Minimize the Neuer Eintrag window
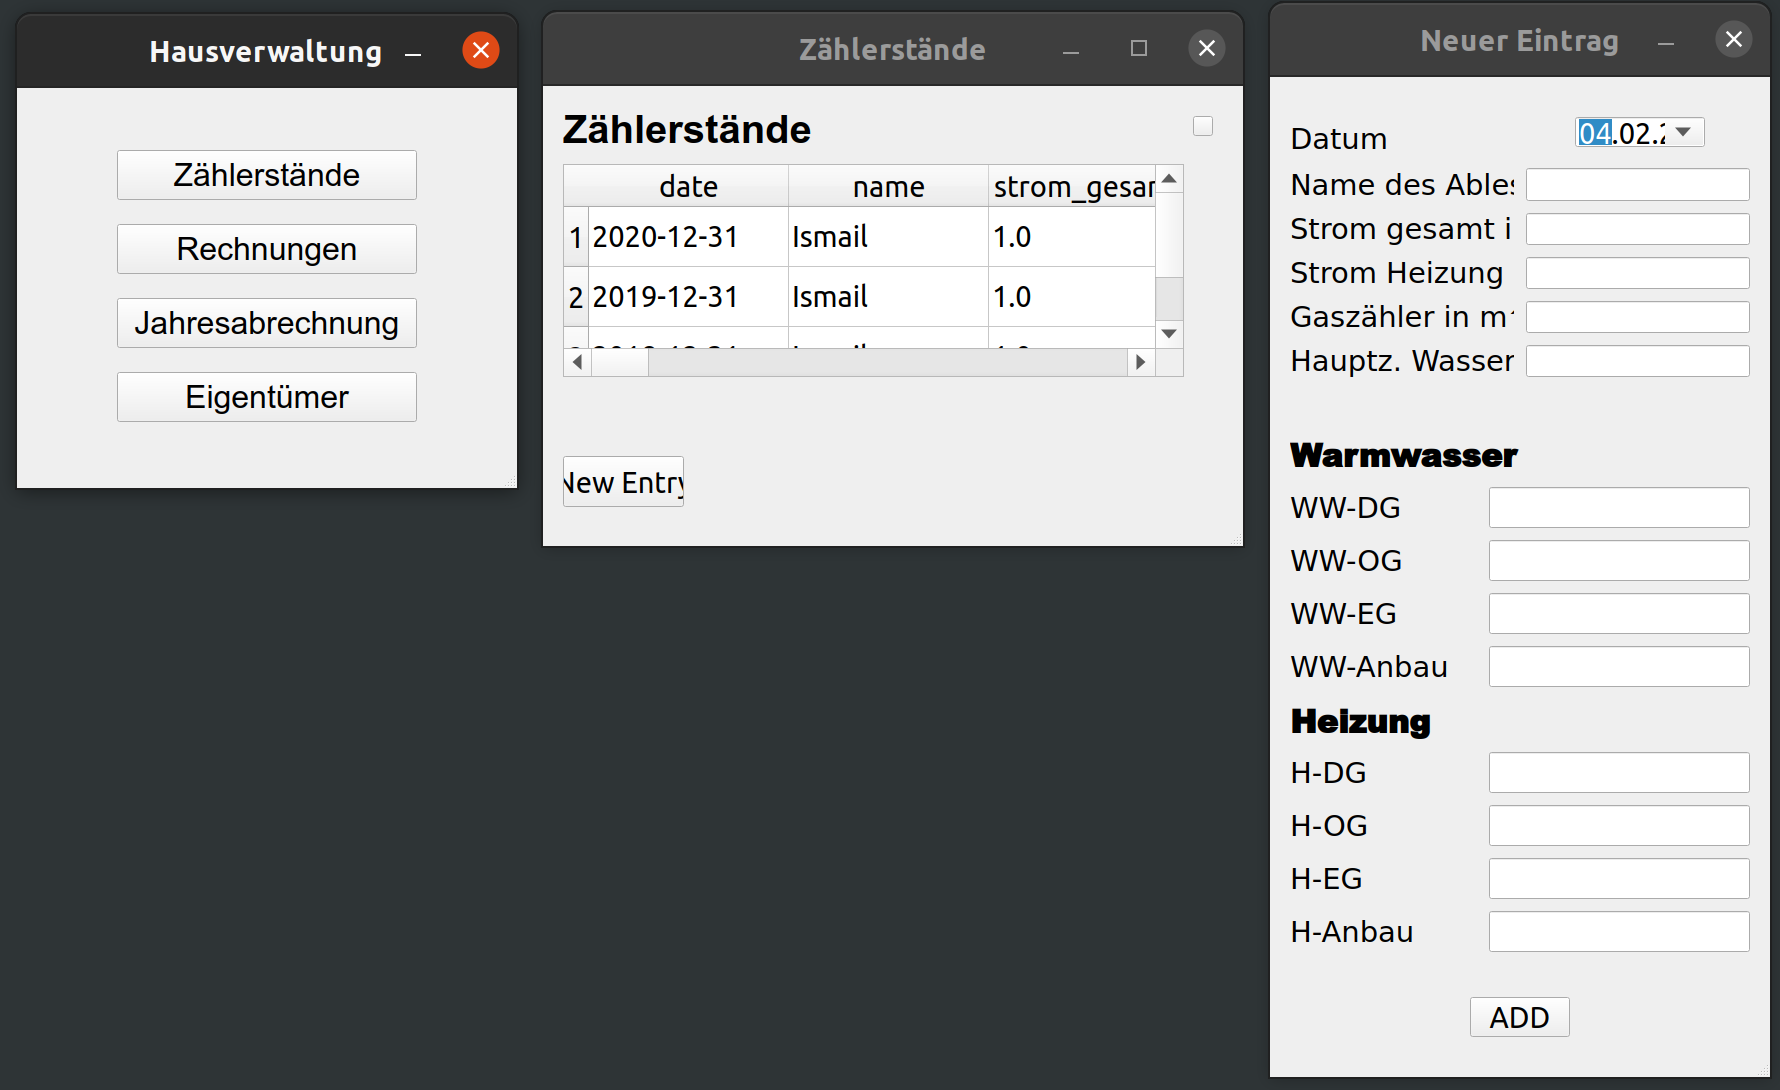1780x1090 pixels. click(x=1665, y=42)
